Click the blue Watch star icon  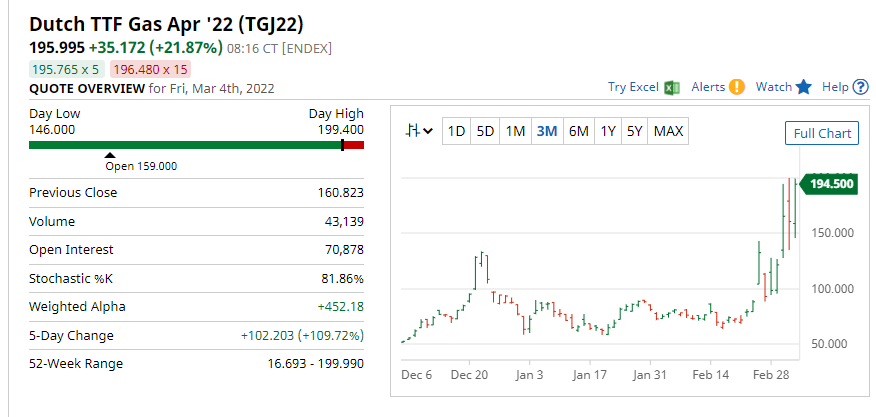[803, 87]
